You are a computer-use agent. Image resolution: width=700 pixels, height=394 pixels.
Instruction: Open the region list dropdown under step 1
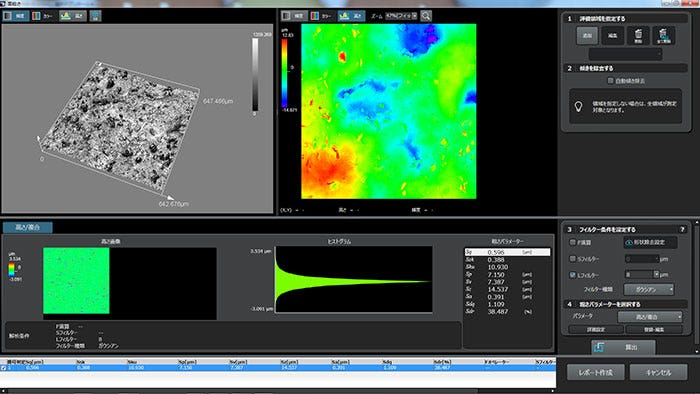coord(625,54)
